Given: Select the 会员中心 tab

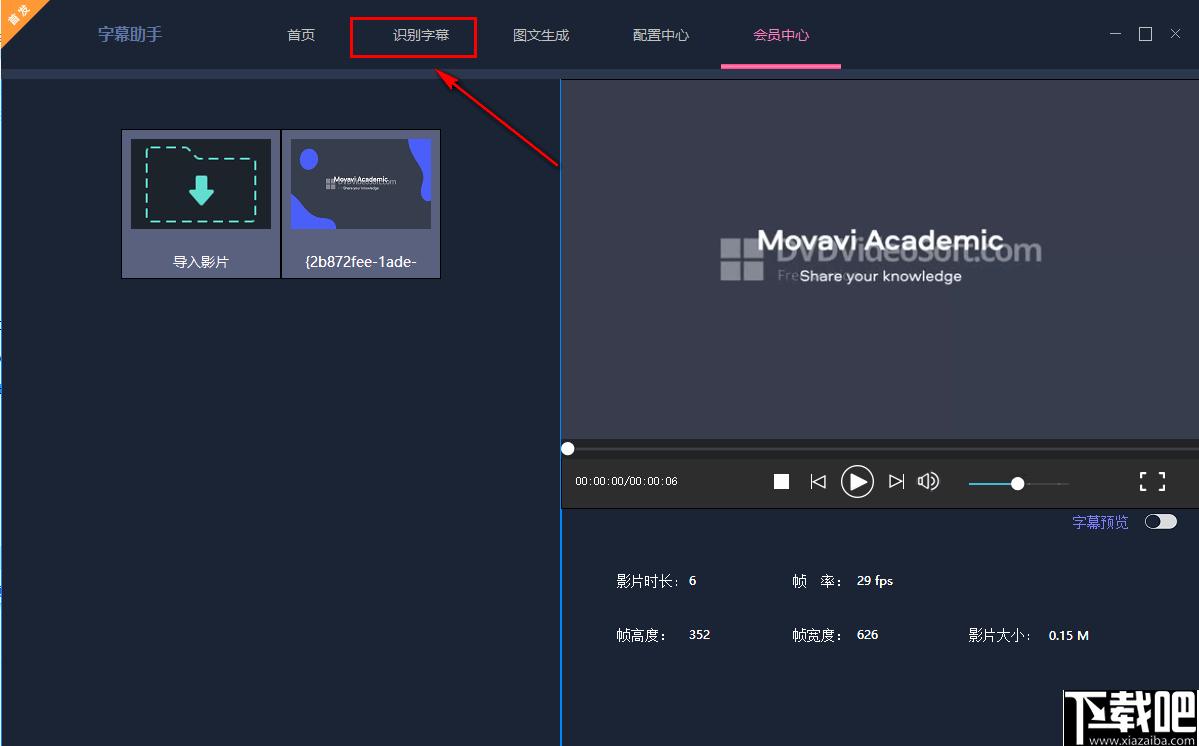Looking at the screenshot, I should pyautogui.click(x=781, y=35).
